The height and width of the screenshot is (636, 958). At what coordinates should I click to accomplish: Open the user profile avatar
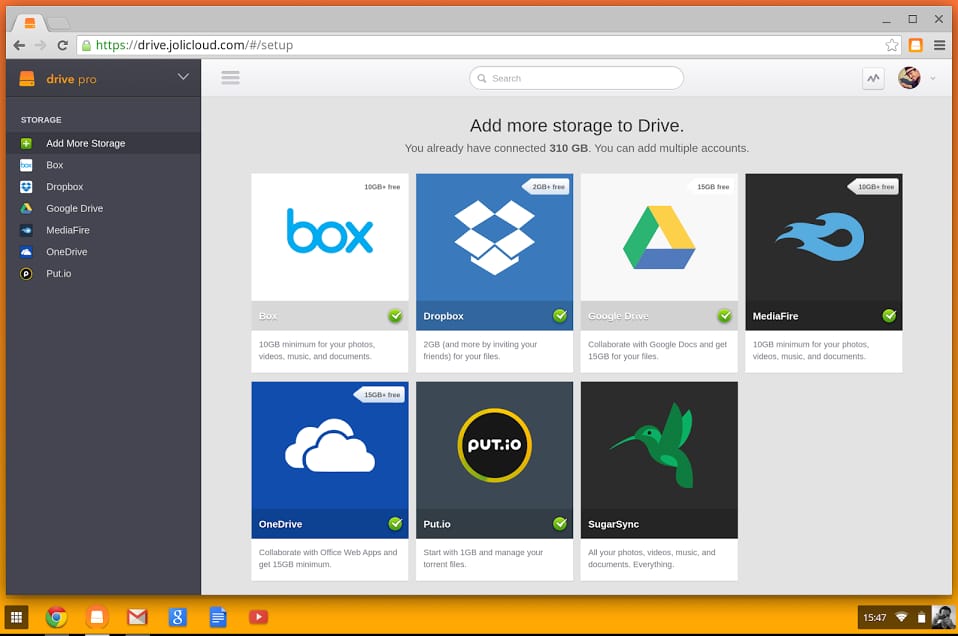[x=909, y=78]
